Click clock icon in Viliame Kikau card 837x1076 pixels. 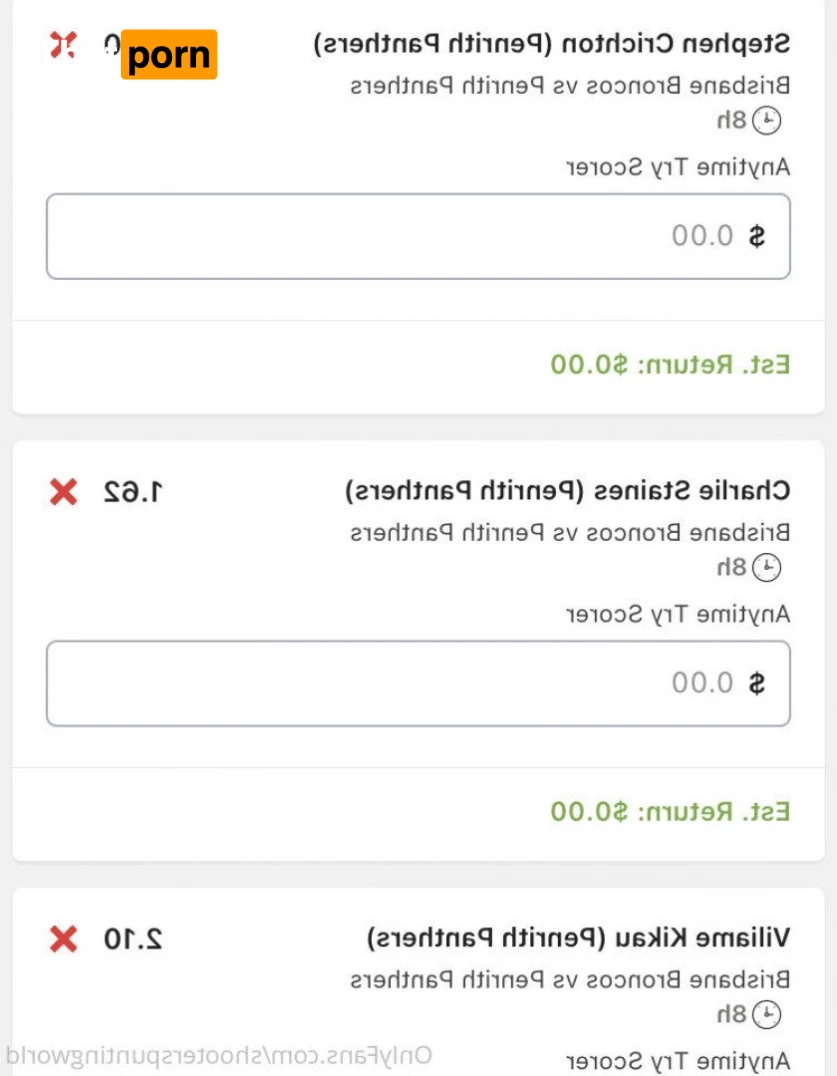[767, 1014]
